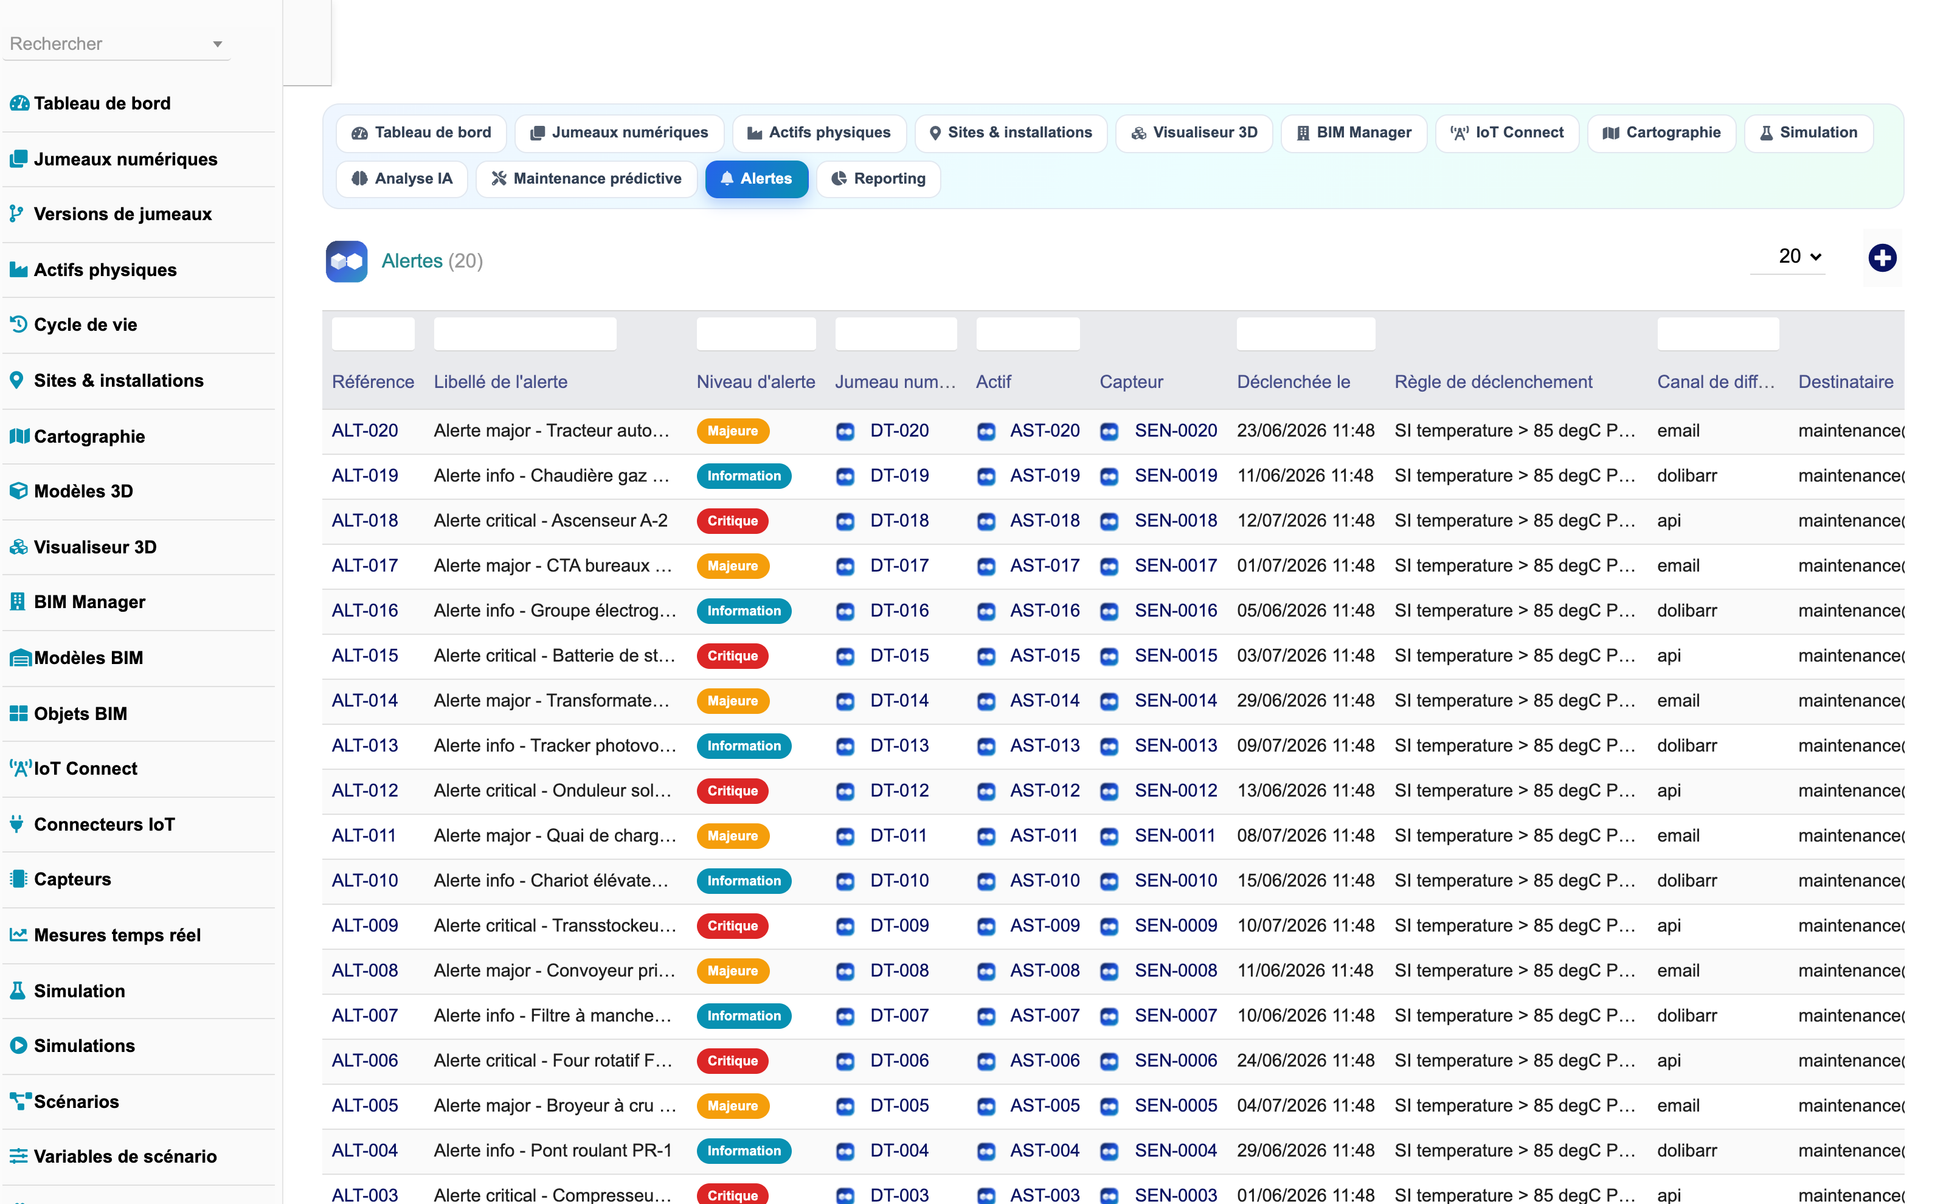Click the Référence filter input field

click(x=373, y=334)
